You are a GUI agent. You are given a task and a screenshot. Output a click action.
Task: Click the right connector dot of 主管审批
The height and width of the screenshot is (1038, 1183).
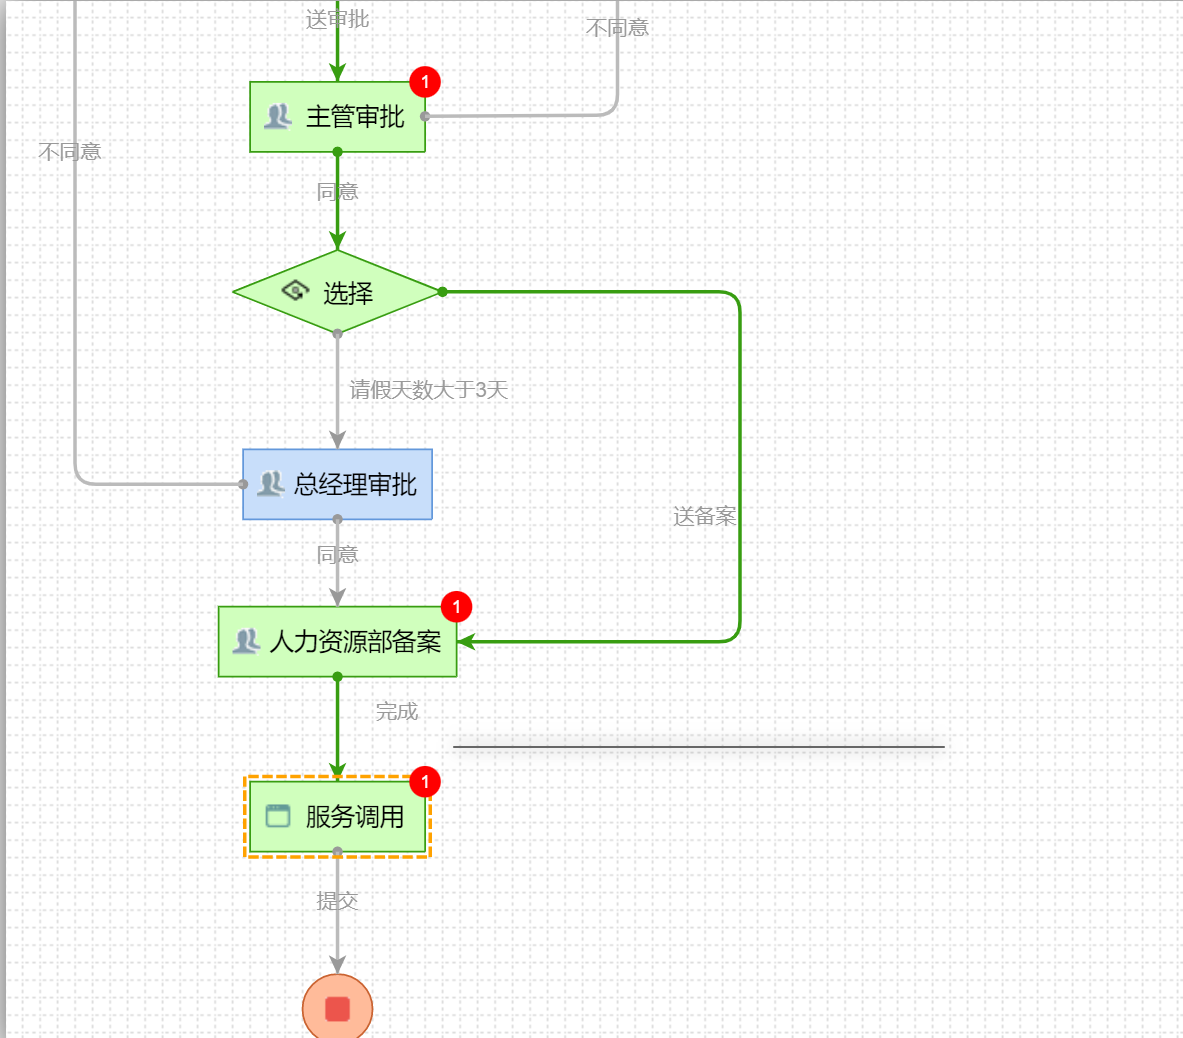tap(426, 116)
